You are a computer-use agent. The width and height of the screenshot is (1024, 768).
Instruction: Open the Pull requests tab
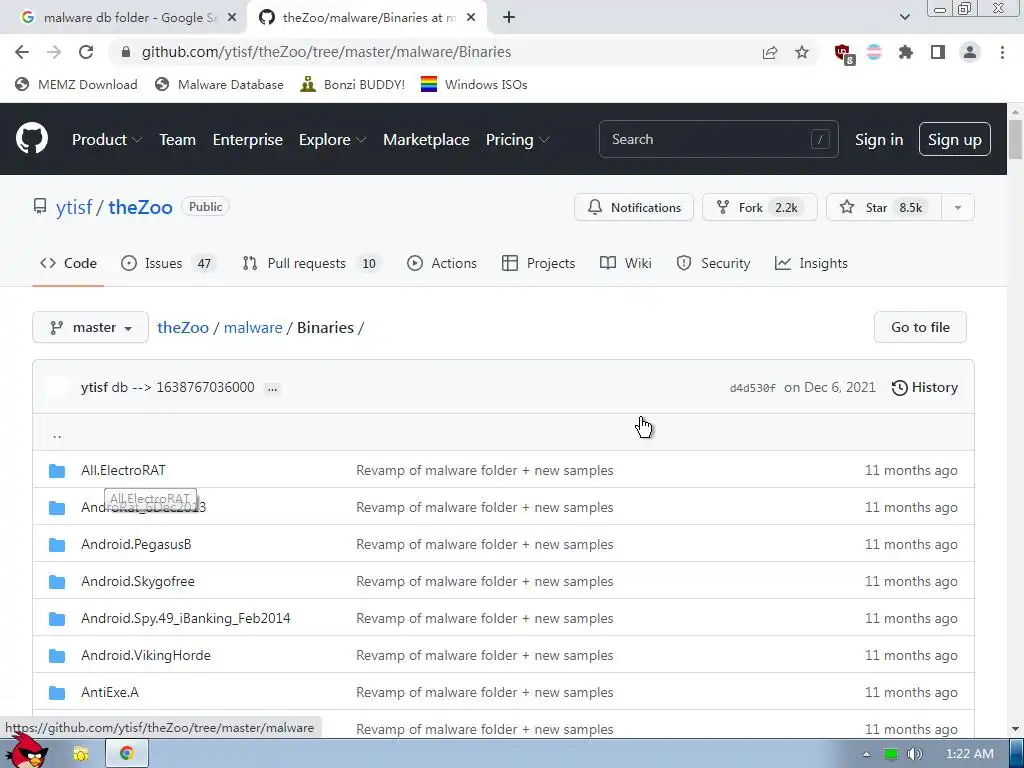click(312, 263)
